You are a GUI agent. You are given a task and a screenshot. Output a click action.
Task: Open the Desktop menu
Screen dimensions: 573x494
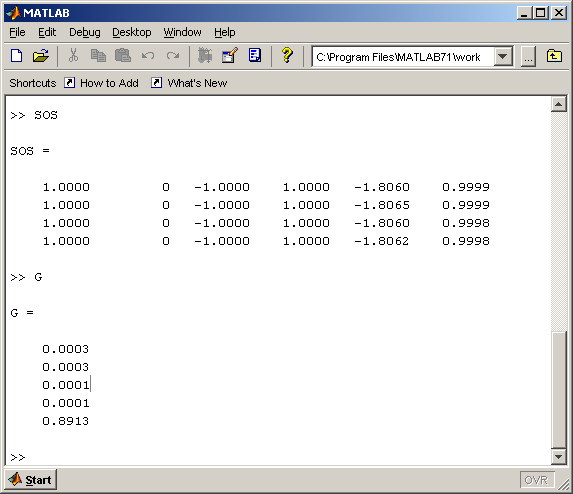[x=132, y=32]
